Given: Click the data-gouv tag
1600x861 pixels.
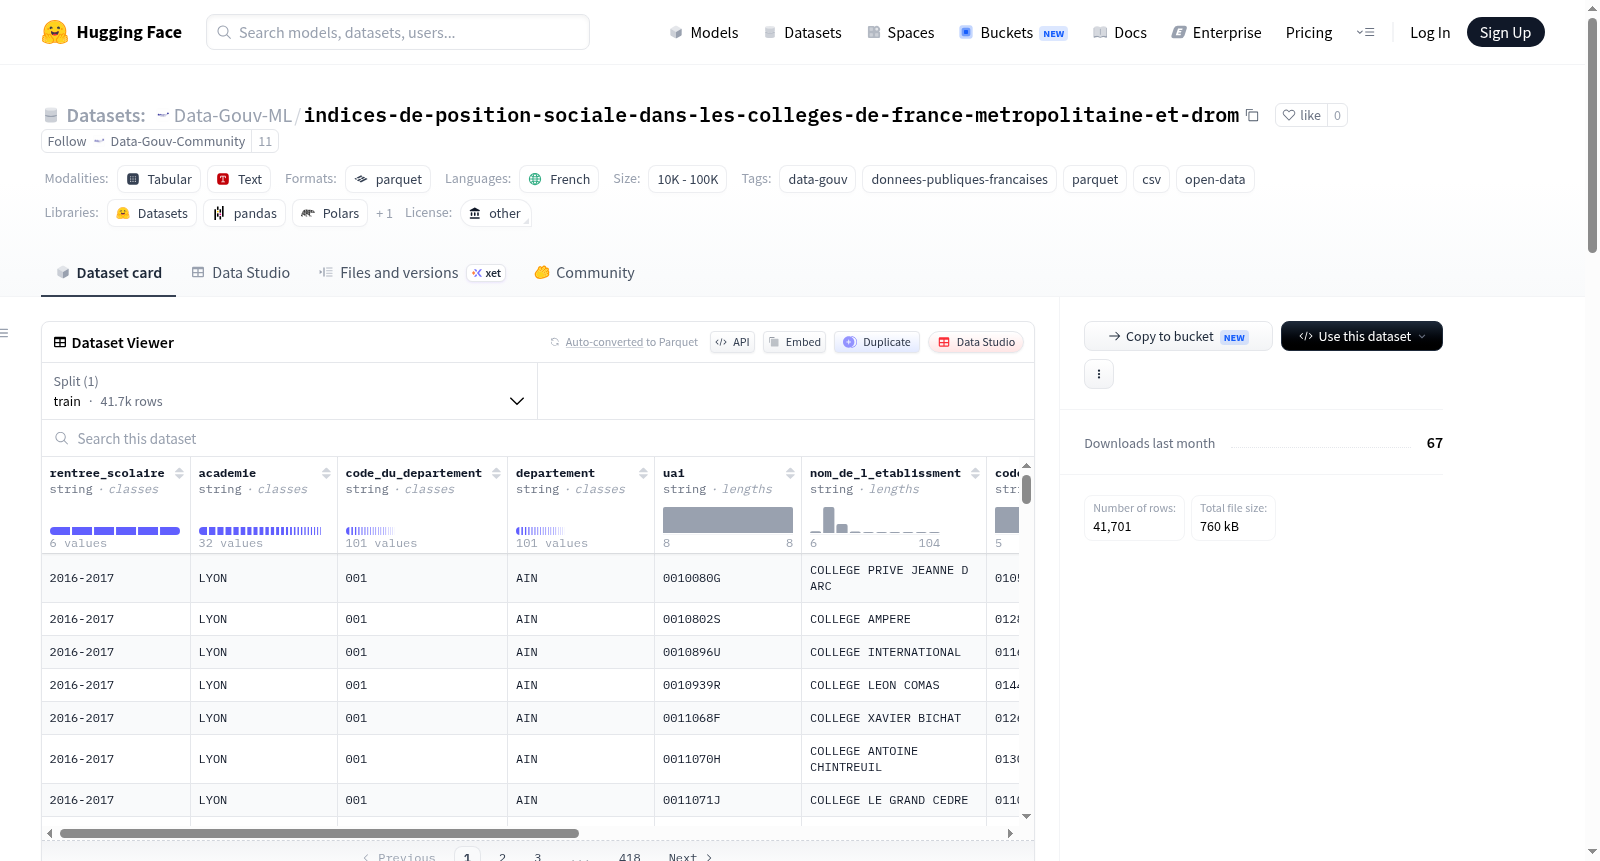Looking at the screenshot, I should point(818,179).
